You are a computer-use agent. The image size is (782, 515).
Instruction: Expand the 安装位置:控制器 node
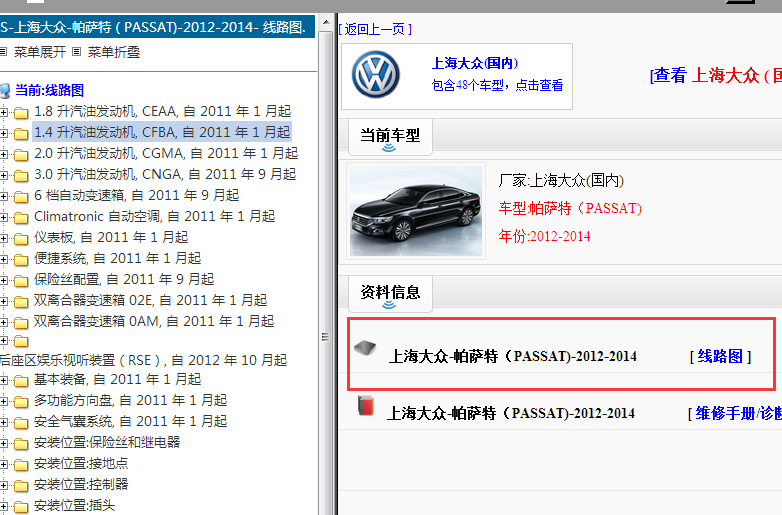point(3,485)
